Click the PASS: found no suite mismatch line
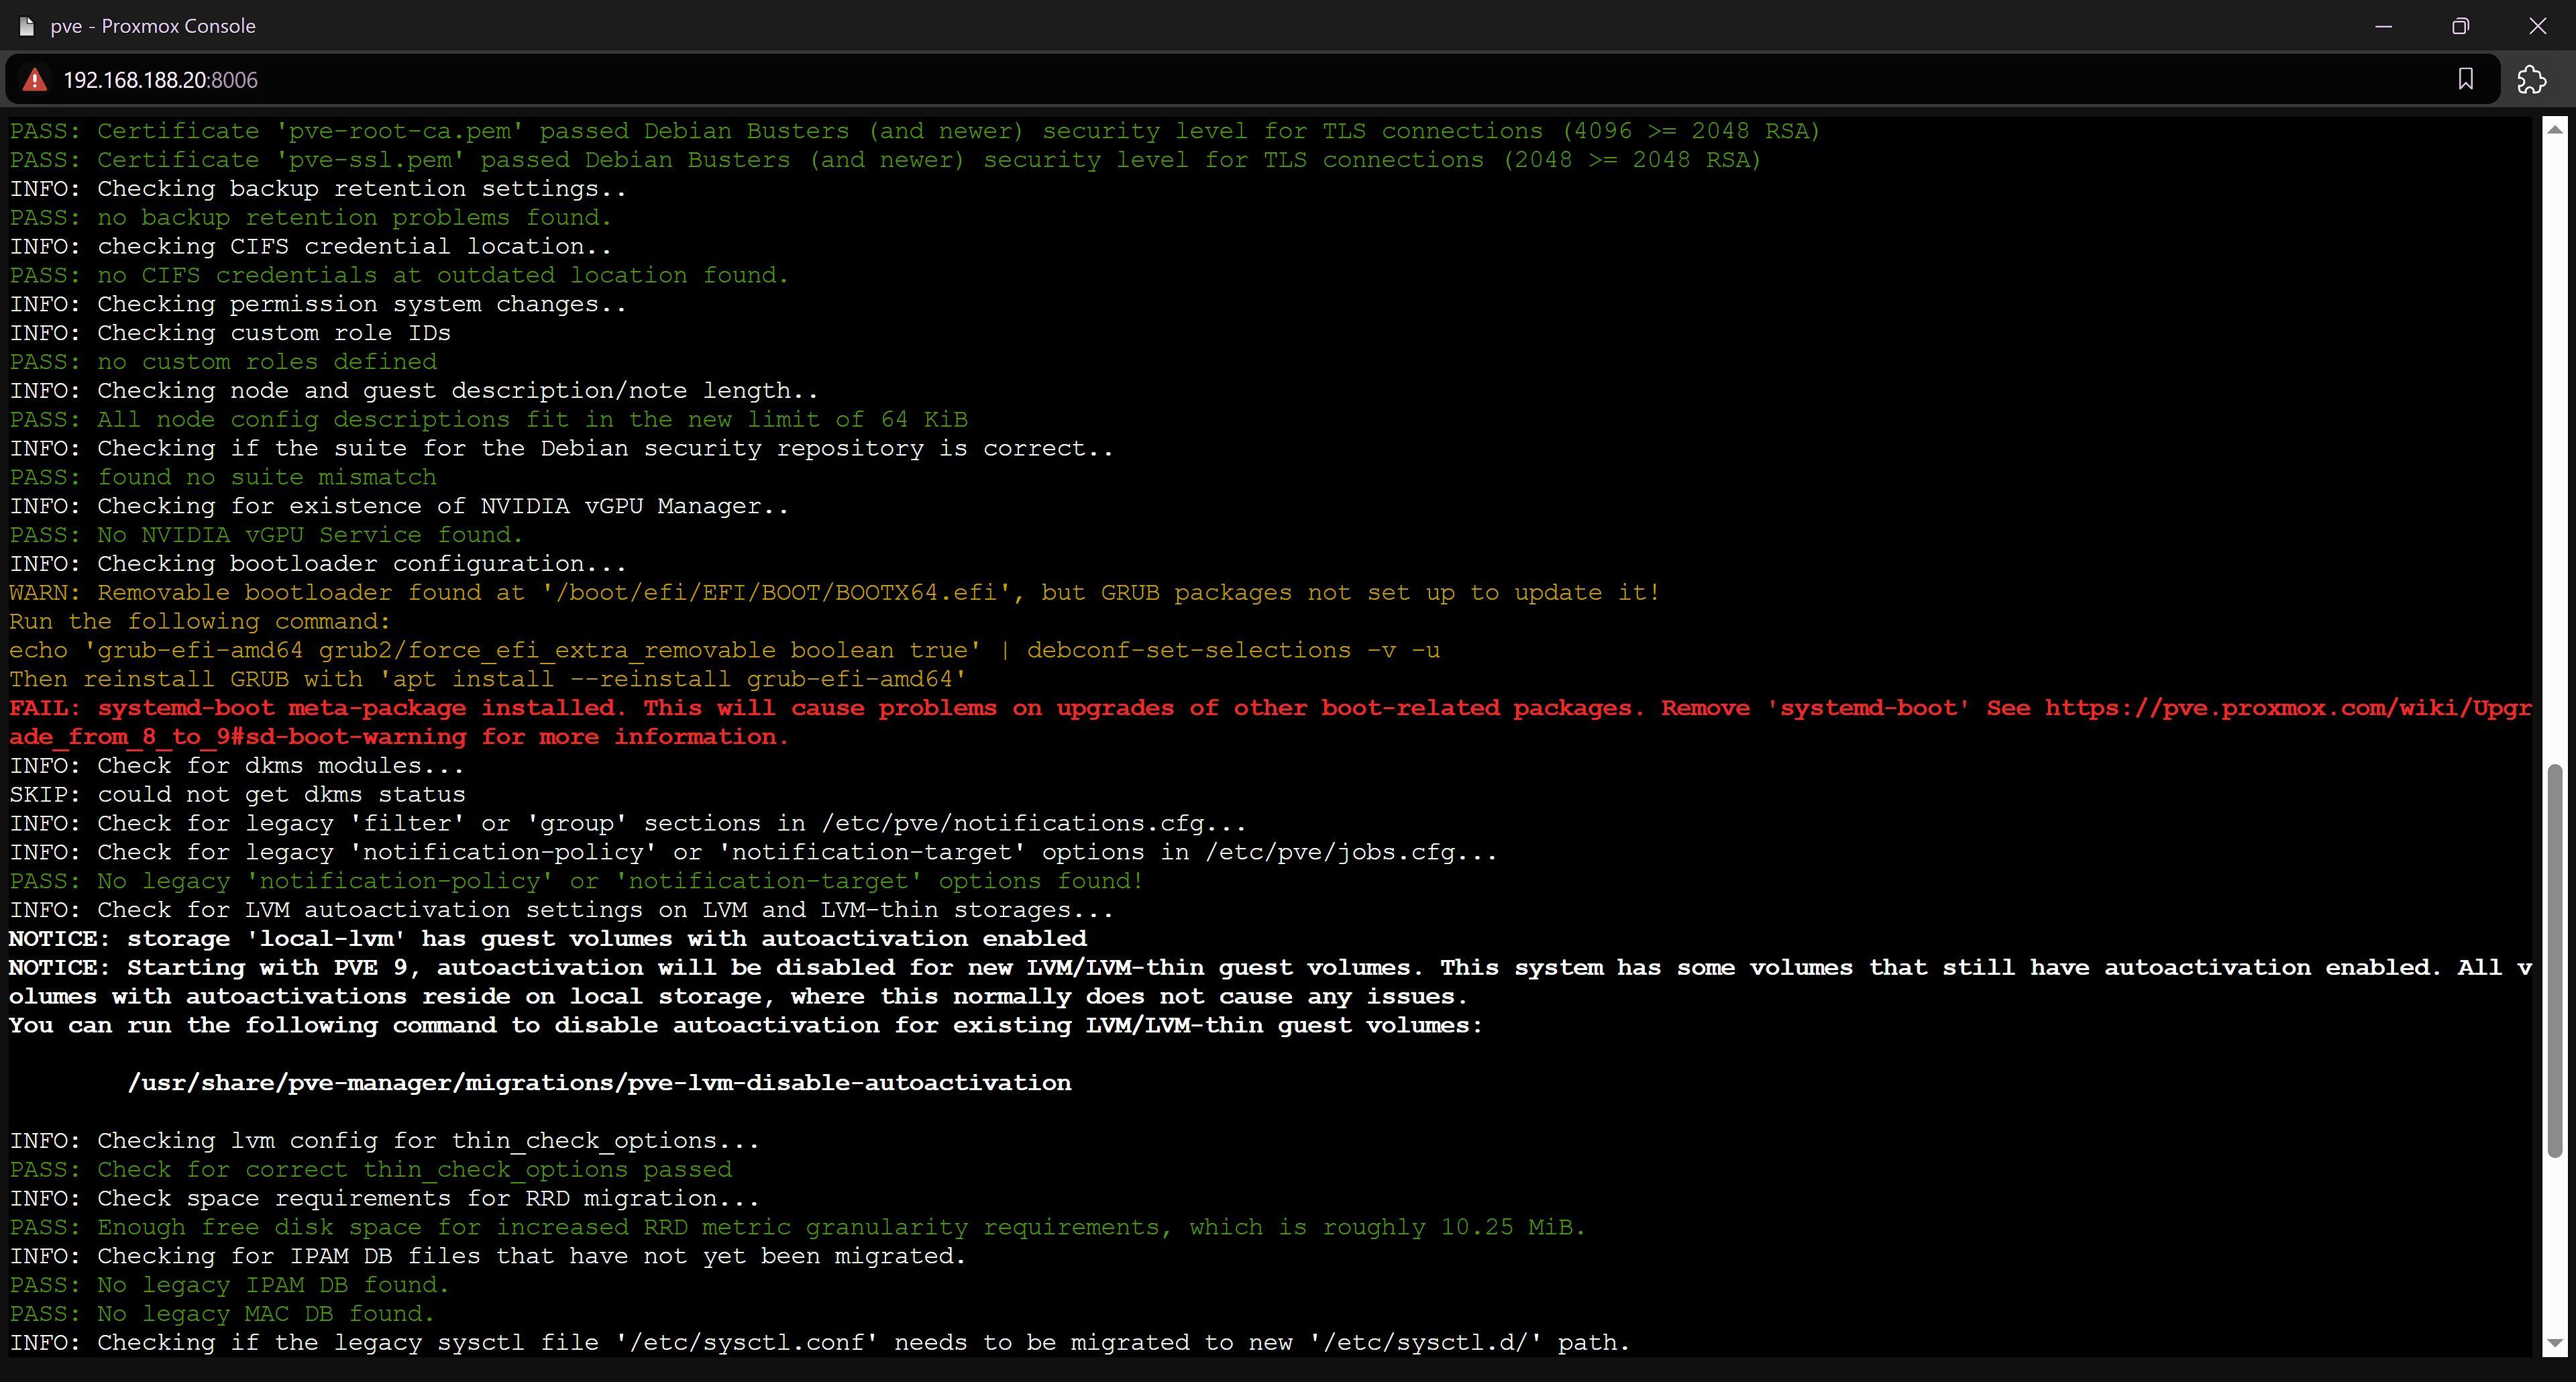The height and width of the screenshot is (1382, 2576). pyautogui.click(x=223, y=477)
